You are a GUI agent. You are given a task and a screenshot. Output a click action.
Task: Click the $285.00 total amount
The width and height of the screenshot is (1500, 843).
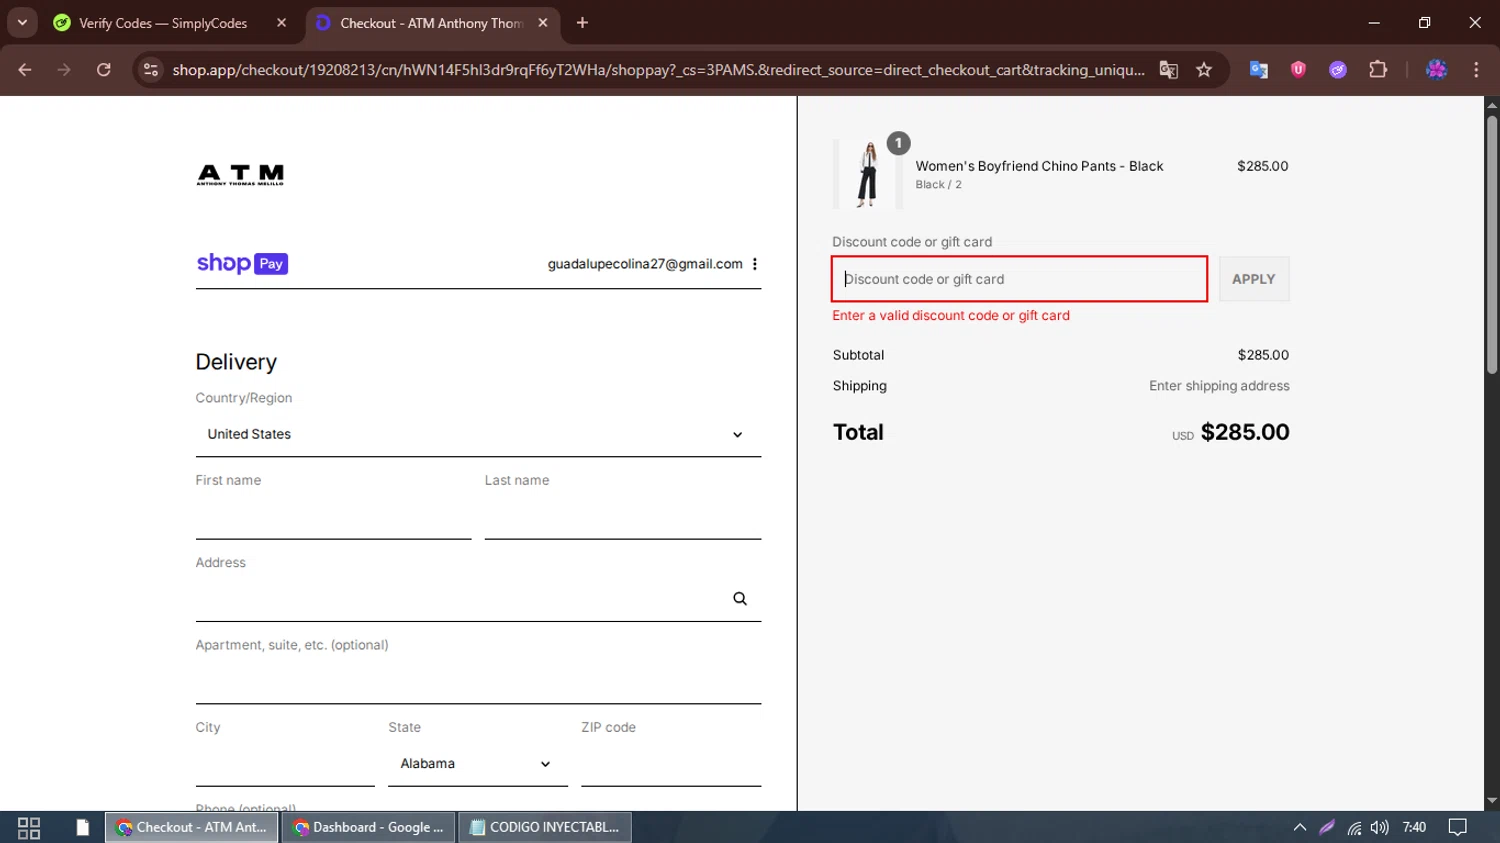tap(1245, 432)
